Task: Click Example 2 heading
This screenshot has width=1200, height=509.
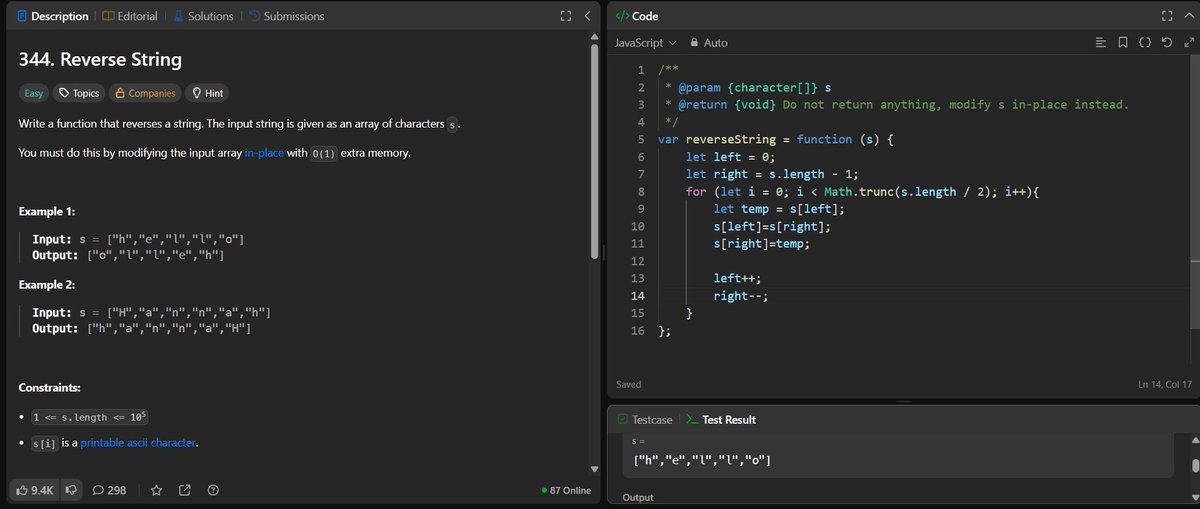Action: coord(47,285)
